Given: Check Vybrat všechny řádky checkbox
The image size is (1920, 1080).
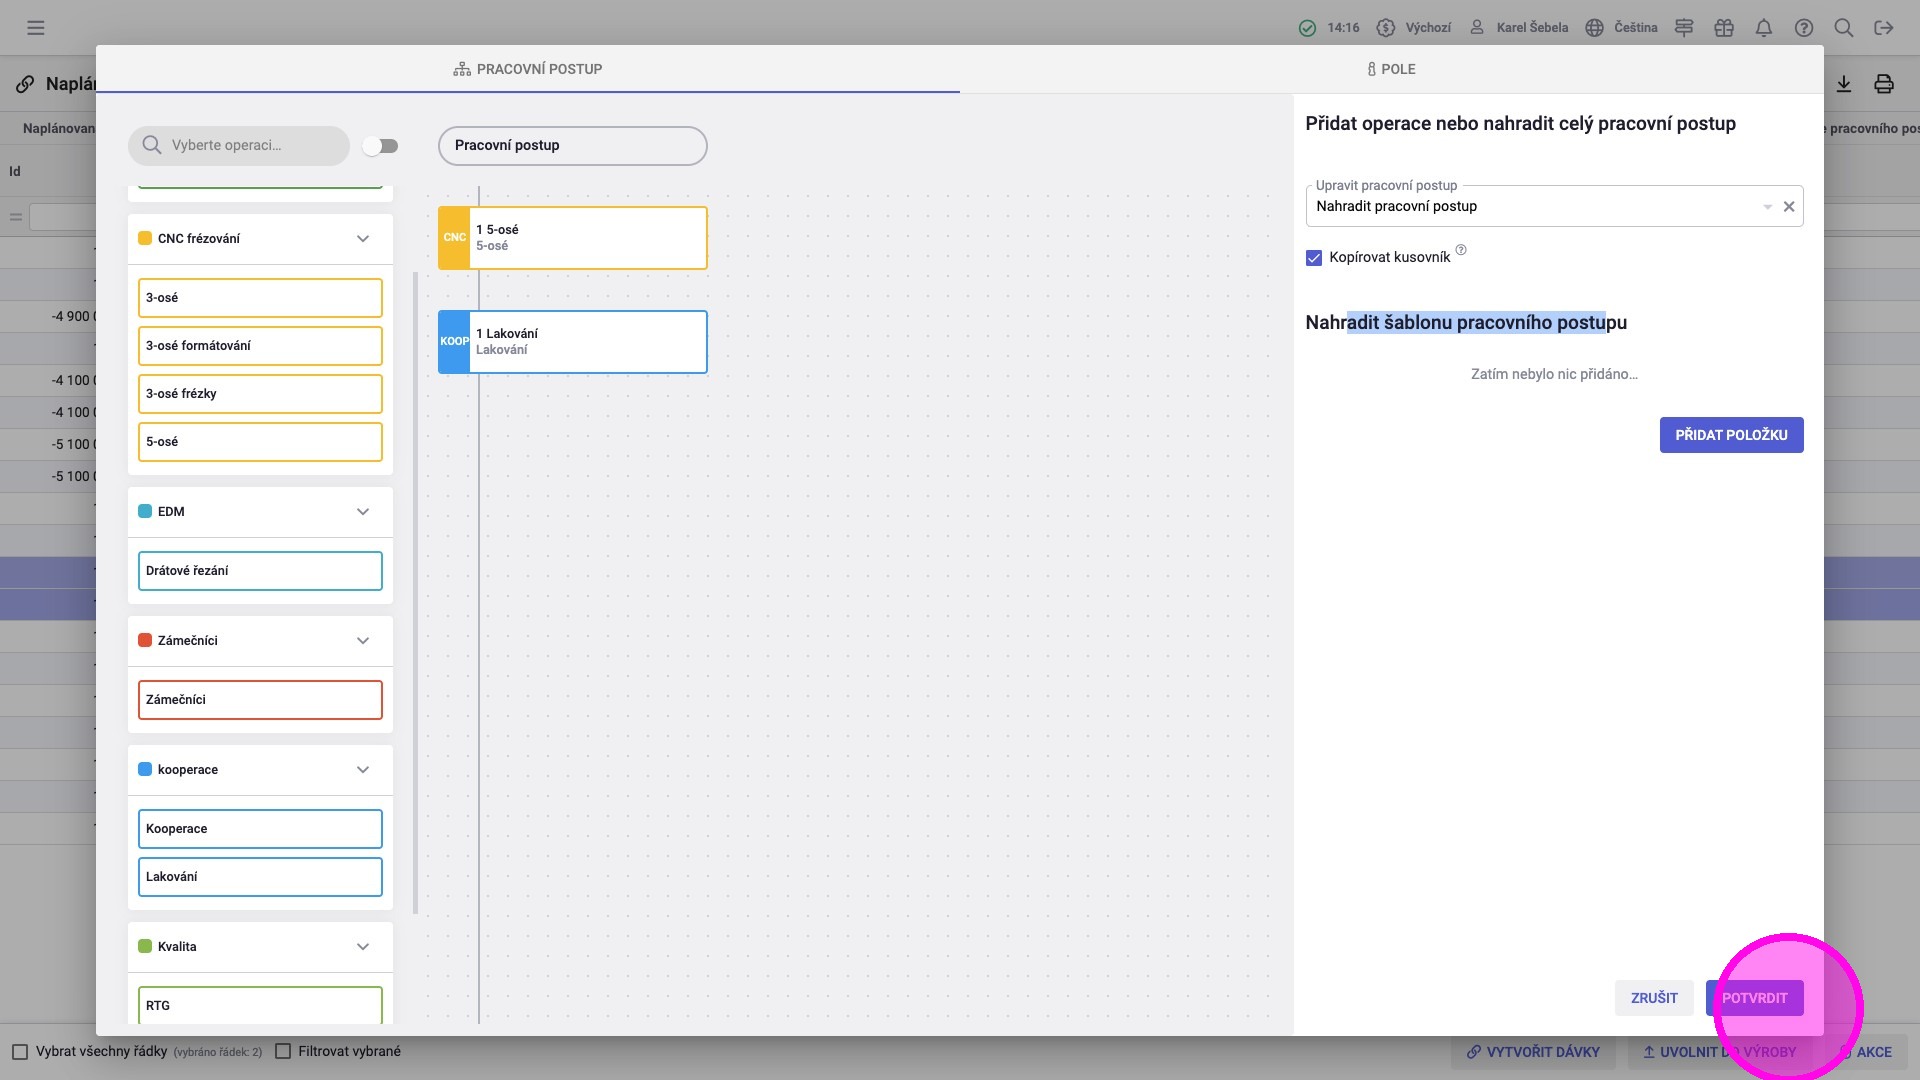Looking at the screenshot, I should tap(20, 1051).
